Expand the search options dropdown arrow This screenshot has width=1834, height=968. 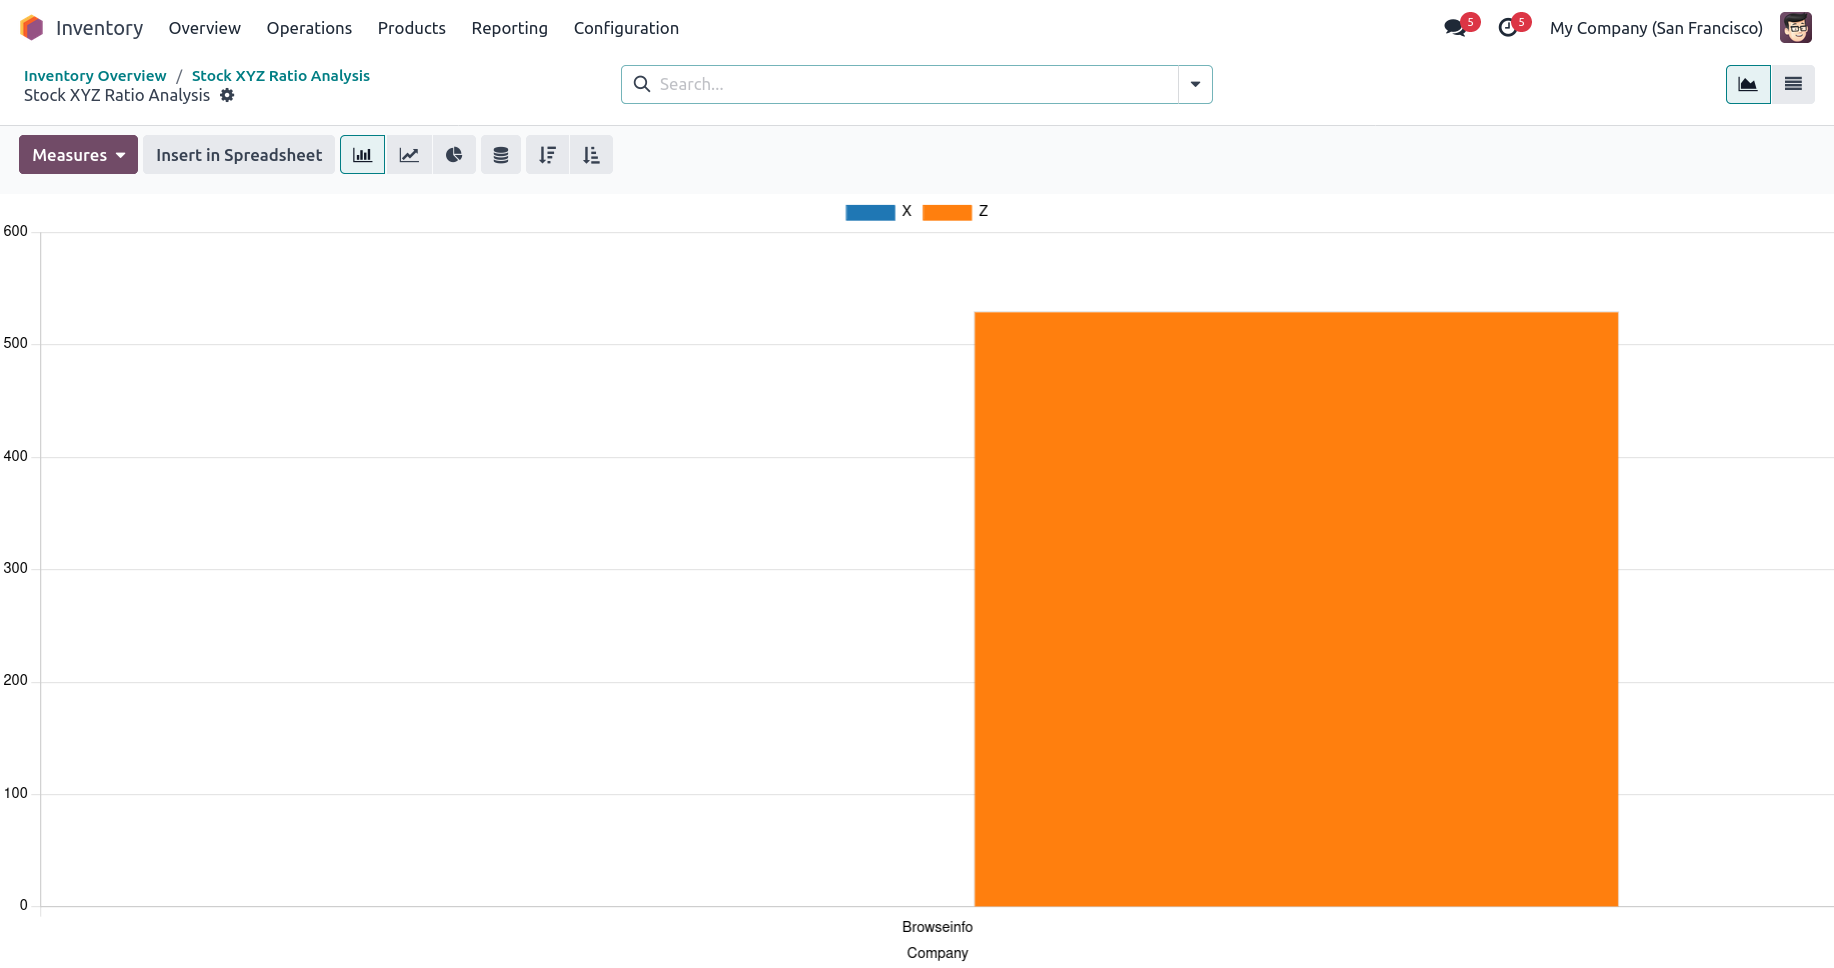(x=1195, y=85)
